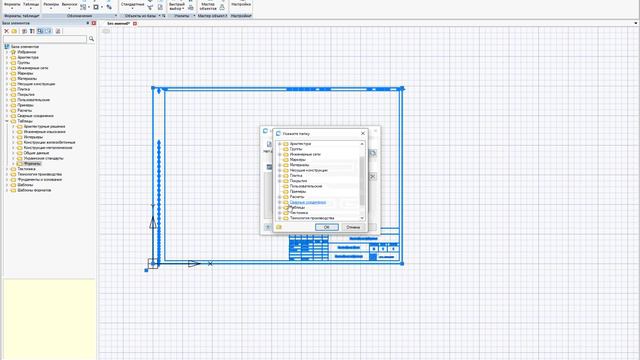
Task: Close the document tab with its red icon
Action: tap(135, 24)
